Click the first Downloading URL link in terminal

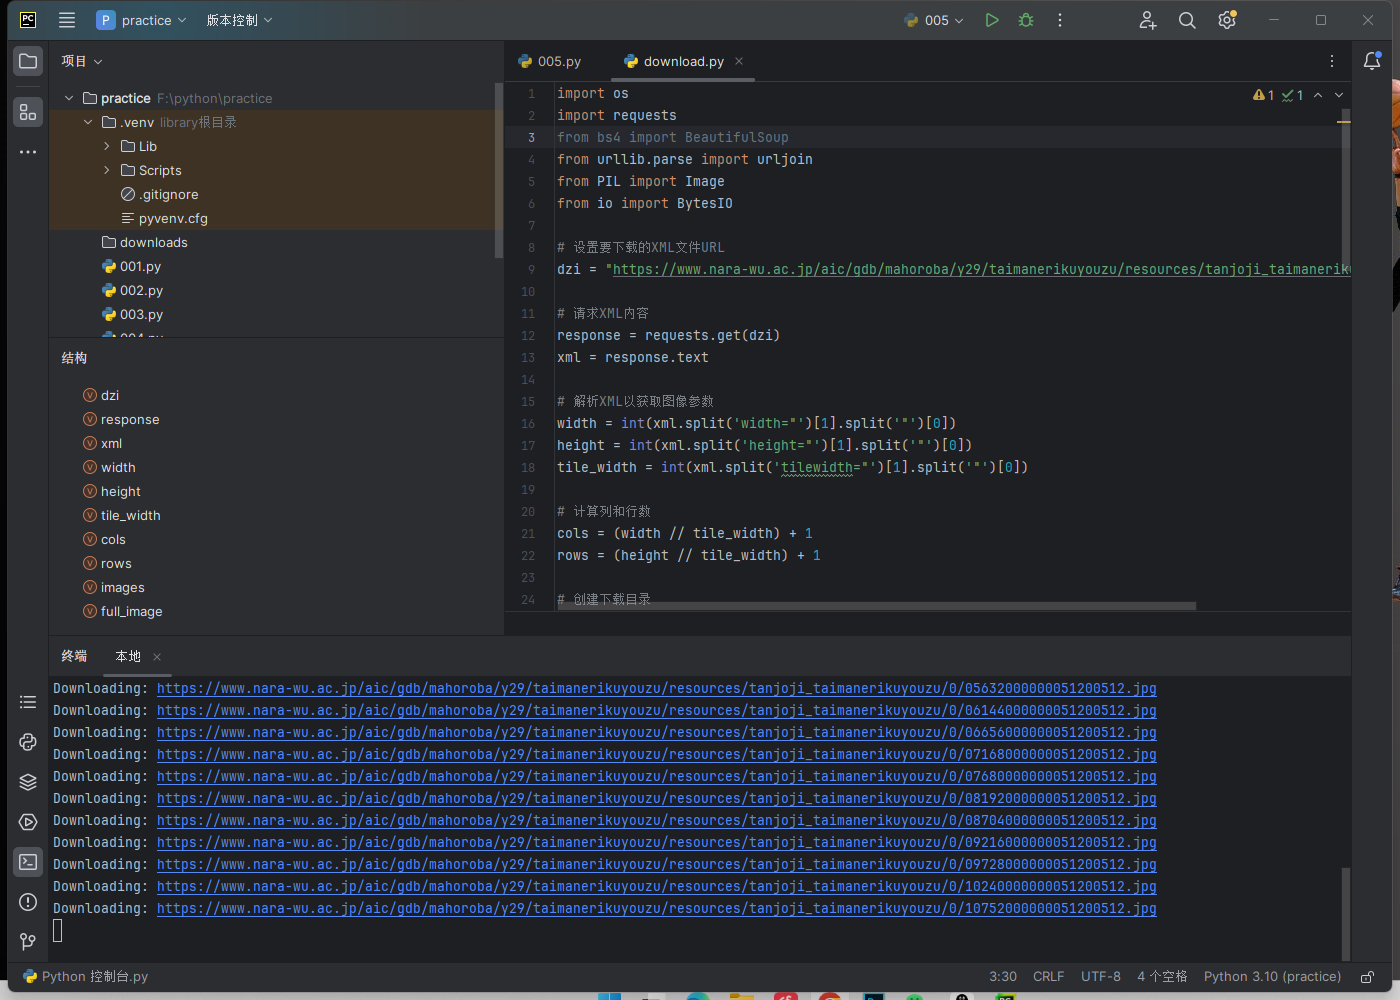(656, 688)
